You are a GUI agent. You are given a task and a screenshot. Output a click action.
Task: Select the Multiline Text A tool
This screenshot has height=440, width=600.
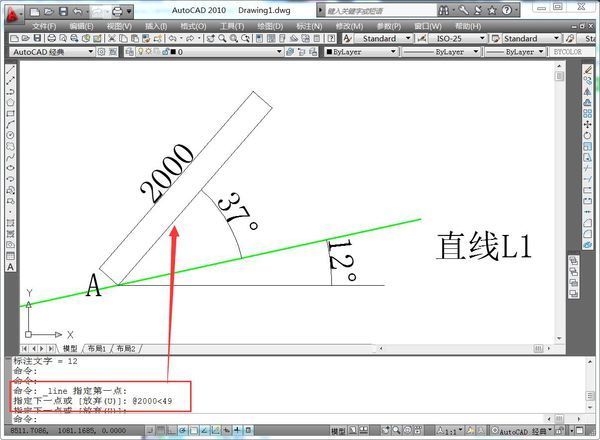point(10,267)
